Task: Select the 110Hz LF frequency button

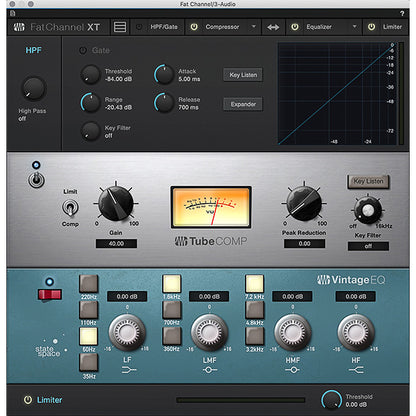Action: (x=89, y=310)
